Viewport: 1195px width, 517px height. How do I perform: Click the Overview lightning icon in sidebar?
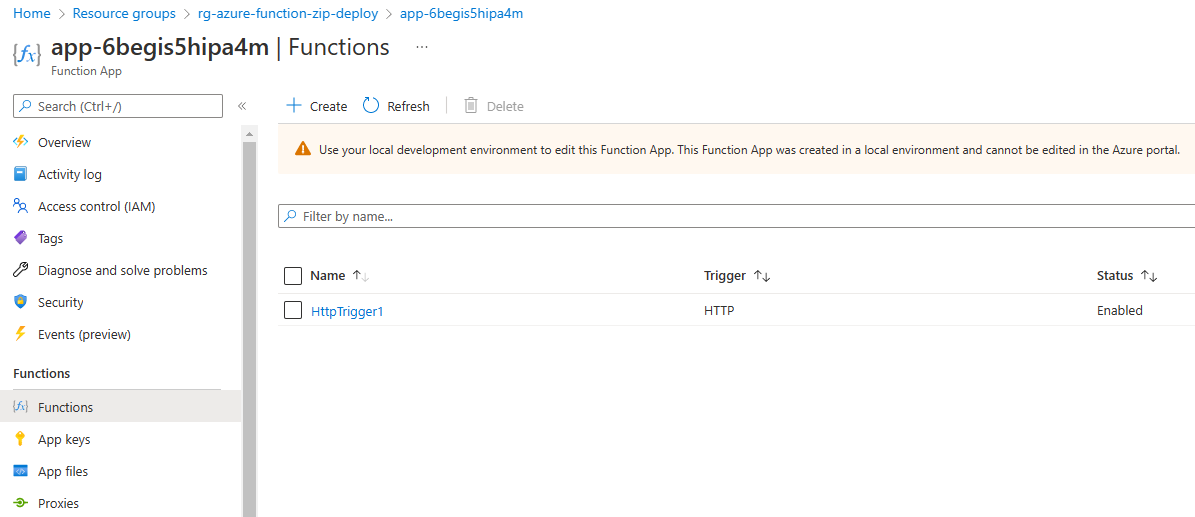pos(21,143)
